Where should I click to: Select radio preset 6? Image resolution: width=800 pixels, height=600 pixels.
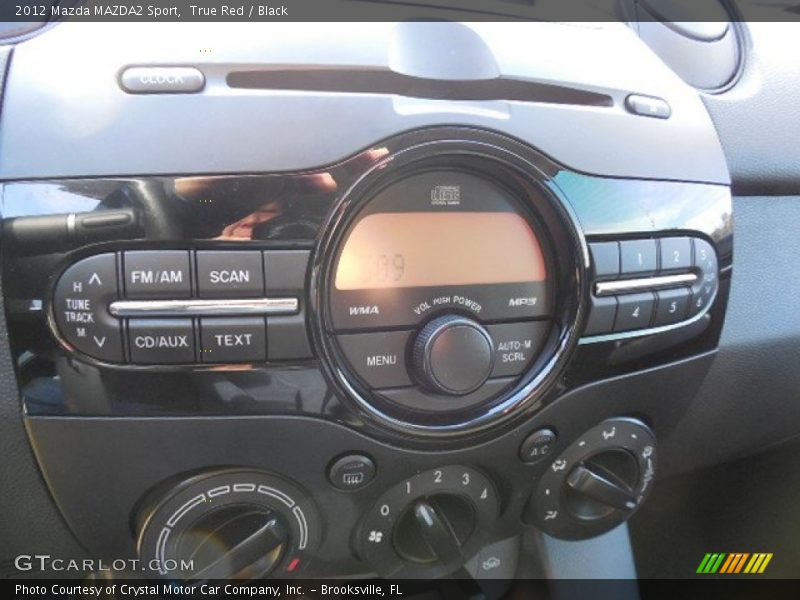tap(700, 301)
